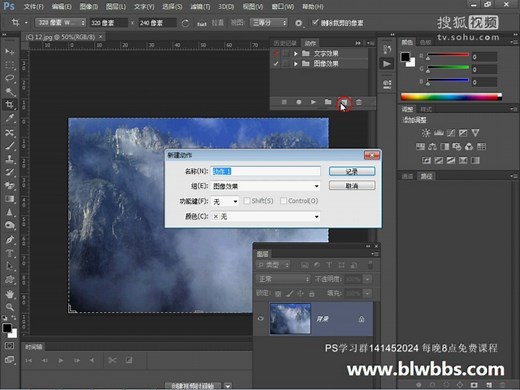Expand the 文字效果 action set
The height and width of the screenshot is (390, 520).
click(296, 53)
